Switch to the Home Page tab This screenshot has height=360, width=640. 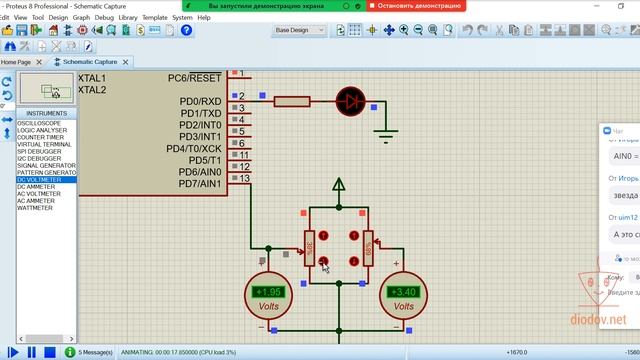[16, 62]
